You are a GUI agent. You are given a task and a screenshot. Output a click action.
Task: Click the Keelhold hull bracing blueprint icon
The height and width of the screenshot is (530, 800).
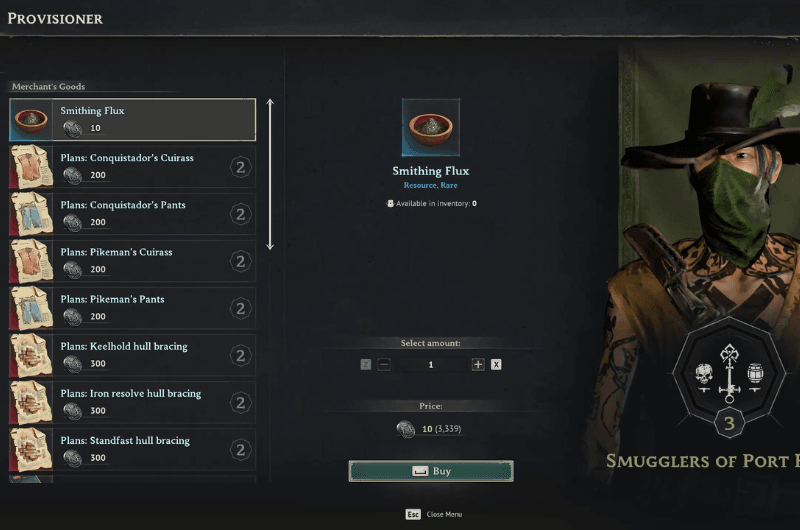[x=31, y=355]
